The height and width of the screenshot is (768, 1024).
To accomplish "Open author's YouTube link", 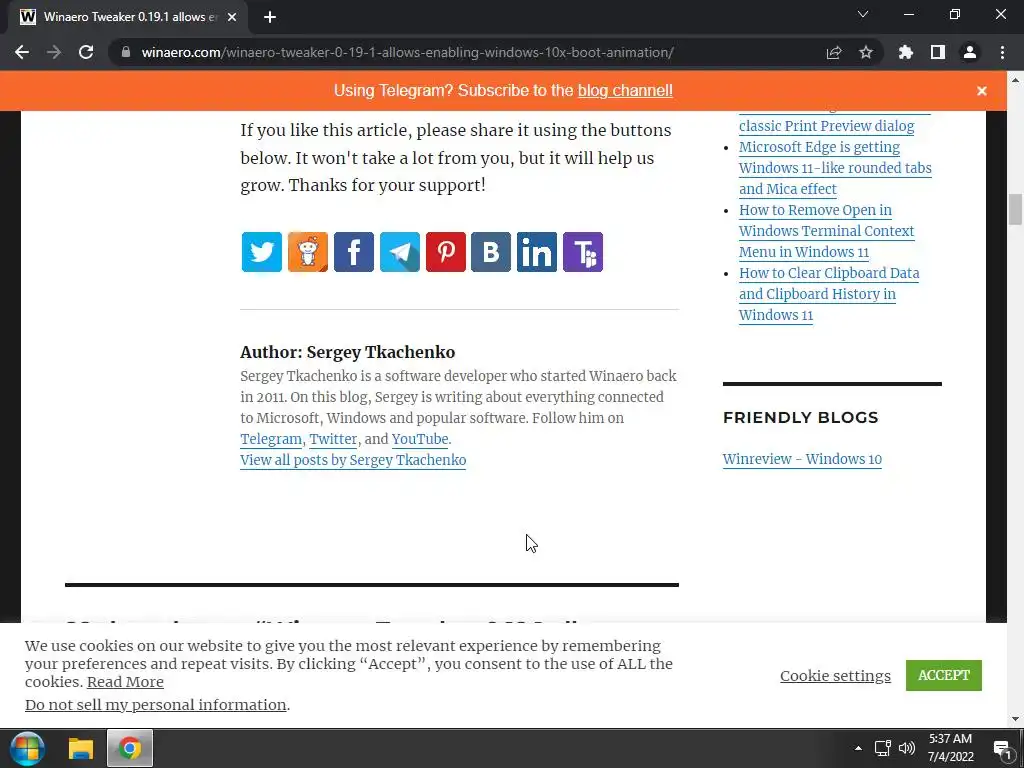I will pyautogui.click(x=420, y=440).
